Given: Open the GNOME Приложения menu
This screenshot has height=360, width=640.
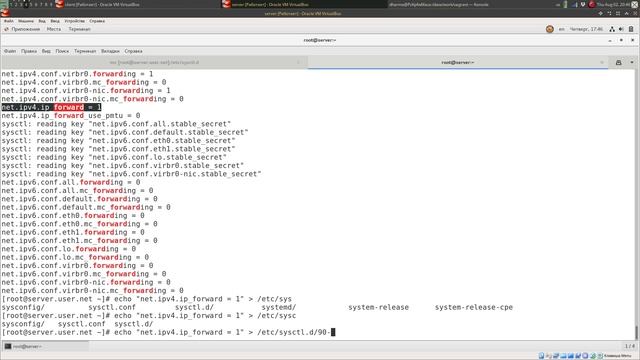Looking at the screenshot, I should click(26, 29).
